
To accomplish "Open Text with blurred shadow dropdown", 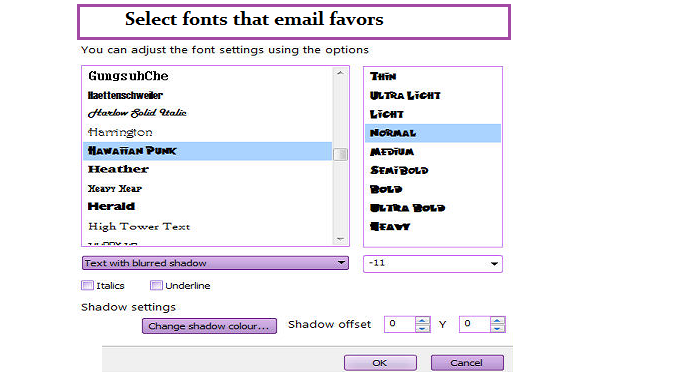I will click(215, 263).
